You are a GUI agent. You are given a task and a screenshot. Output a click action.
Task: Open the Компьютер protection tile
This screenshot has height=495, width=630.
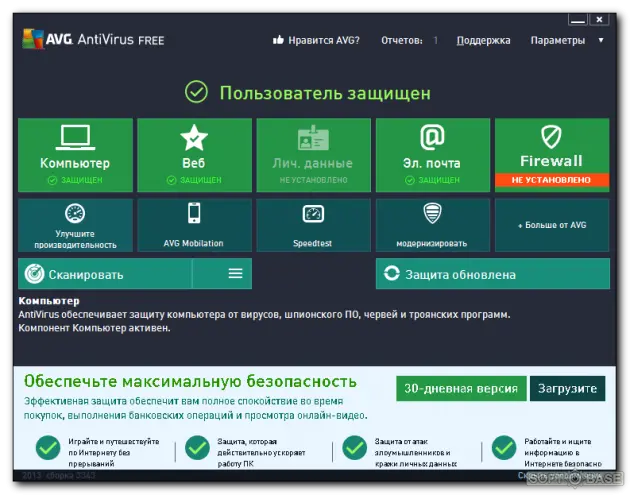(x=75, y=154)
